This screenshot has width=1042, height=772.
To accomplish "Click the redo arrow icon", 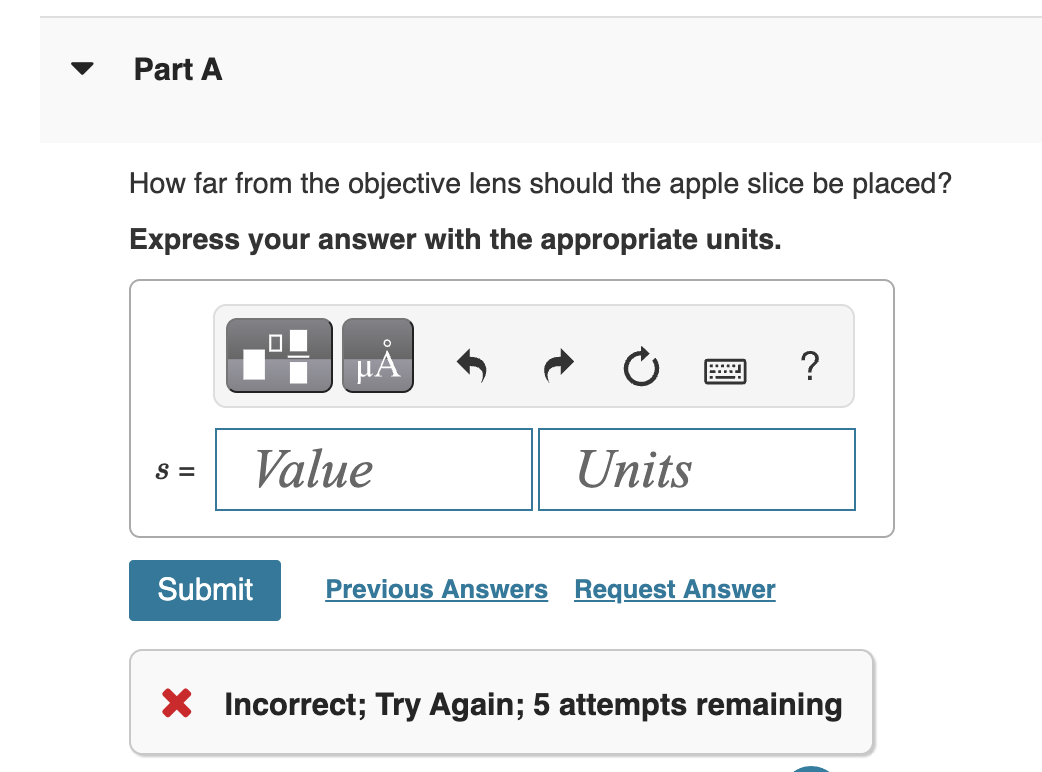I will [x=557, y=366].
